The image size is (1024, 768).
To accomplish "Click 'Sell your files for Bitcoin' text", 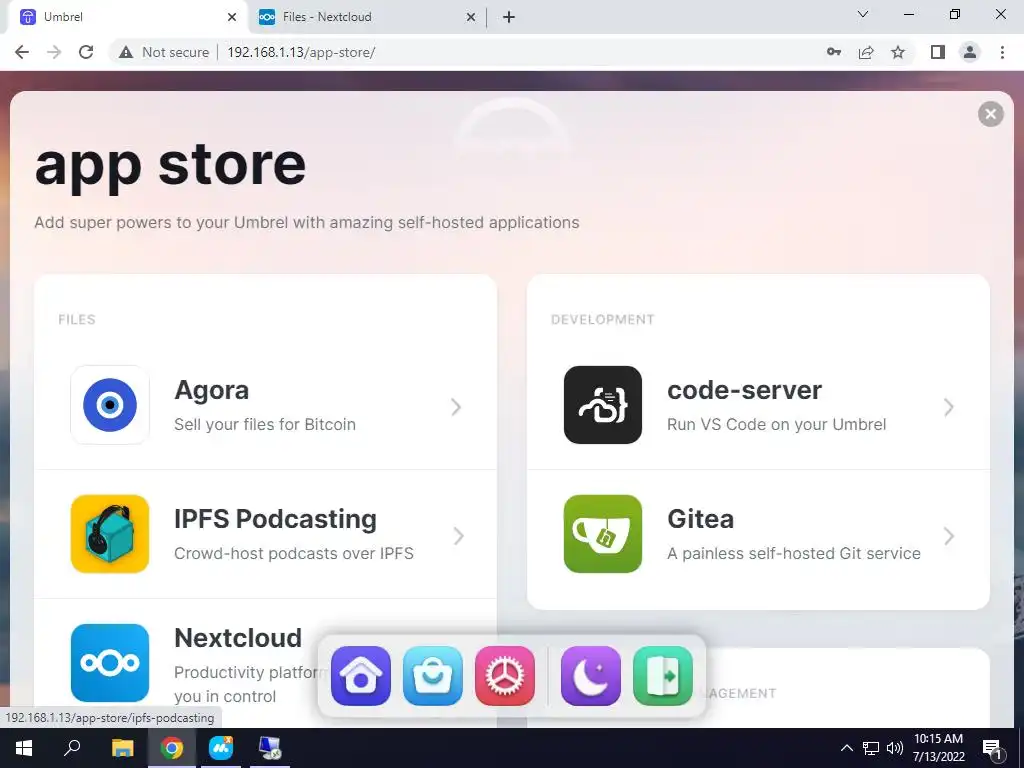I will click(264, 424).
